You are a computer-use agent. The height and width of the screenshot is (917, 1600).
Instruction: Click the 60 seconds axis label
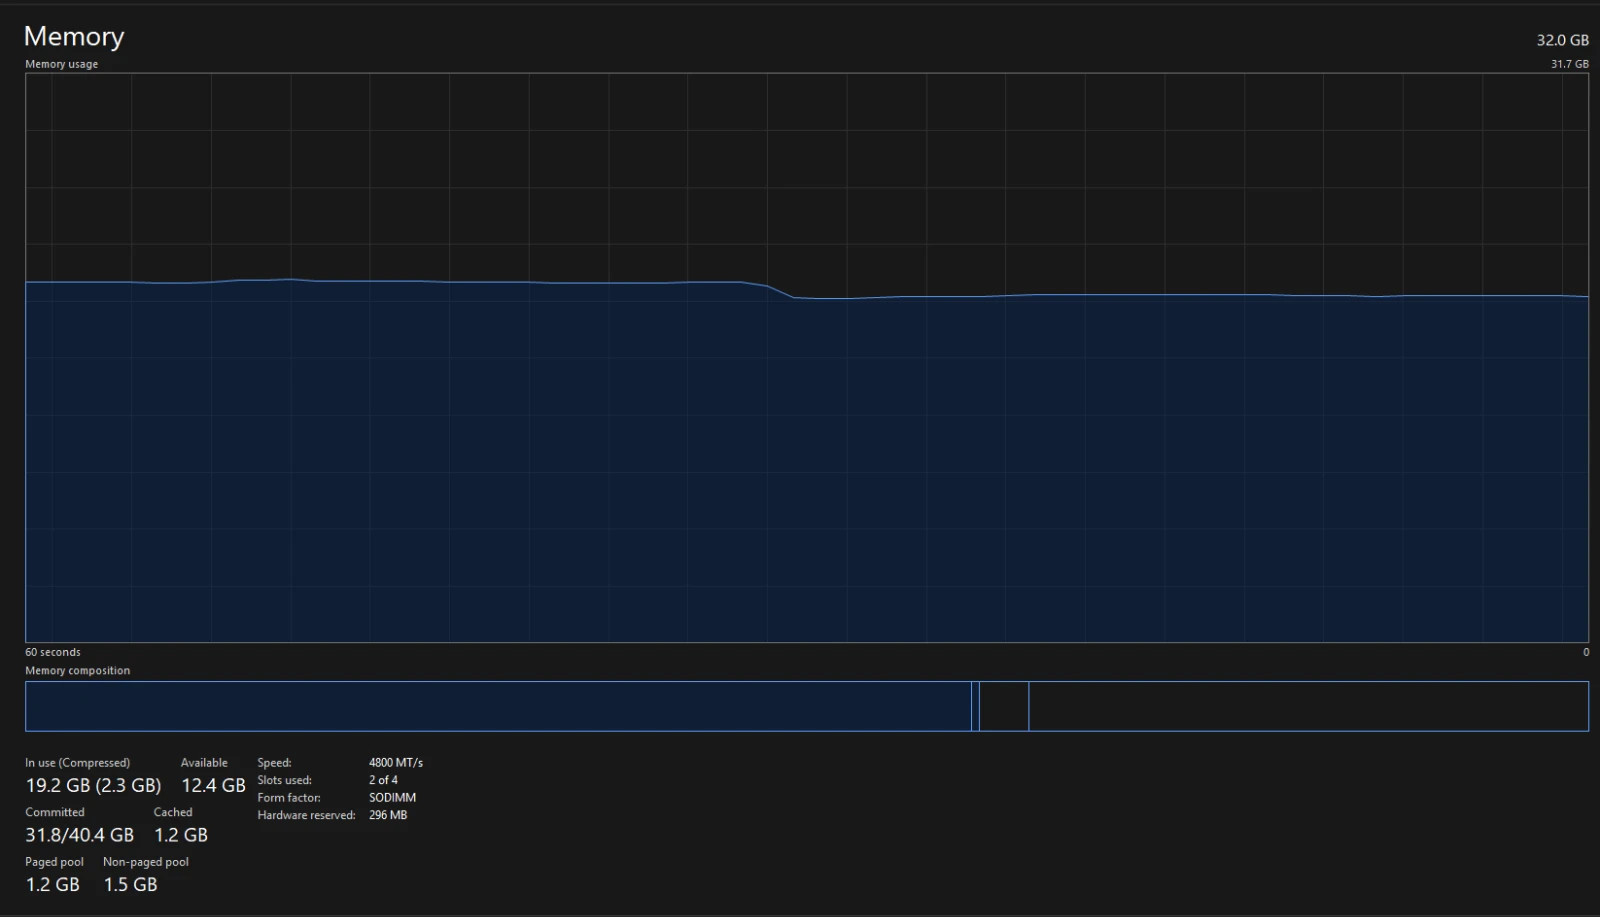[53, 652]
